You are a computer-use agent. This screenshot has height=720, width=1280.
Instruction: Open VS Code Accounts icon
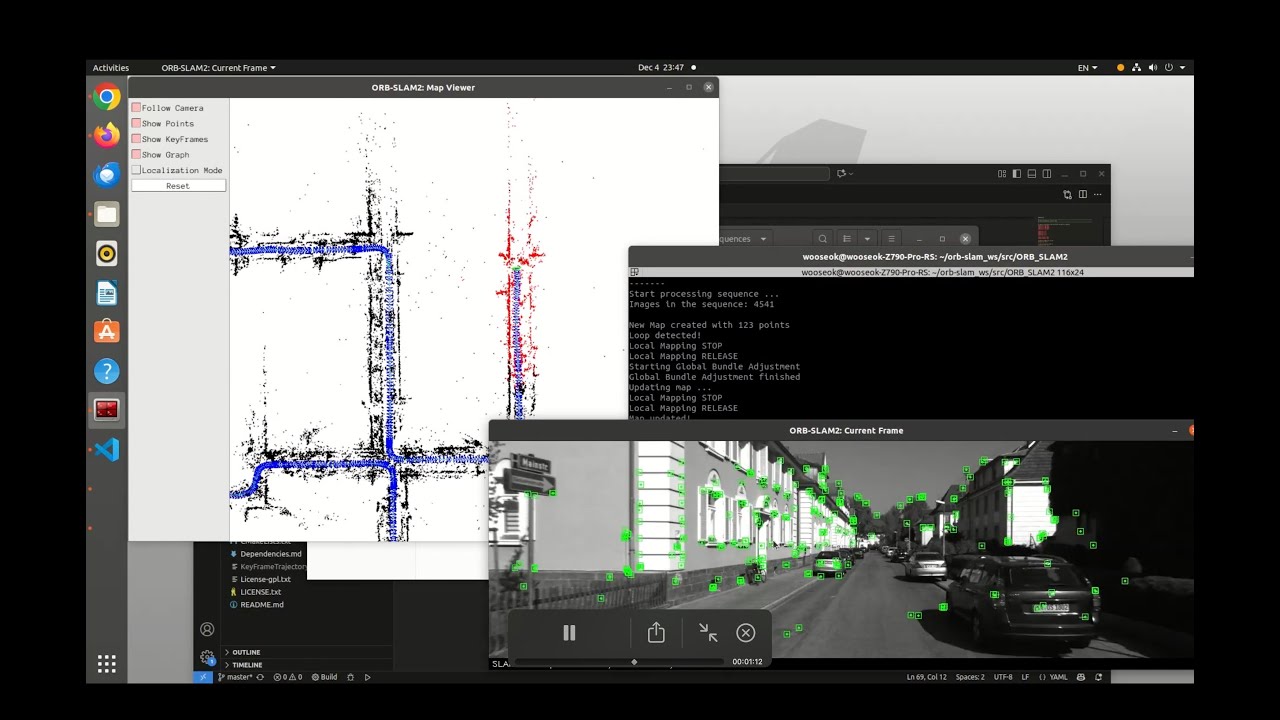(207, 629)
